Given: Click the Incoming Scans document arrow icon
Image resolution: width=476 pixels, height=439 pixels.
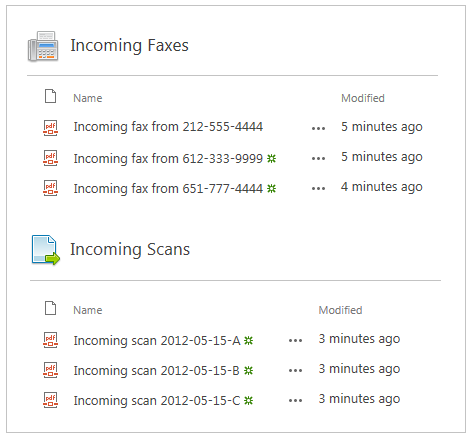Looking at the screenshot, I should [x=46, y=250].
